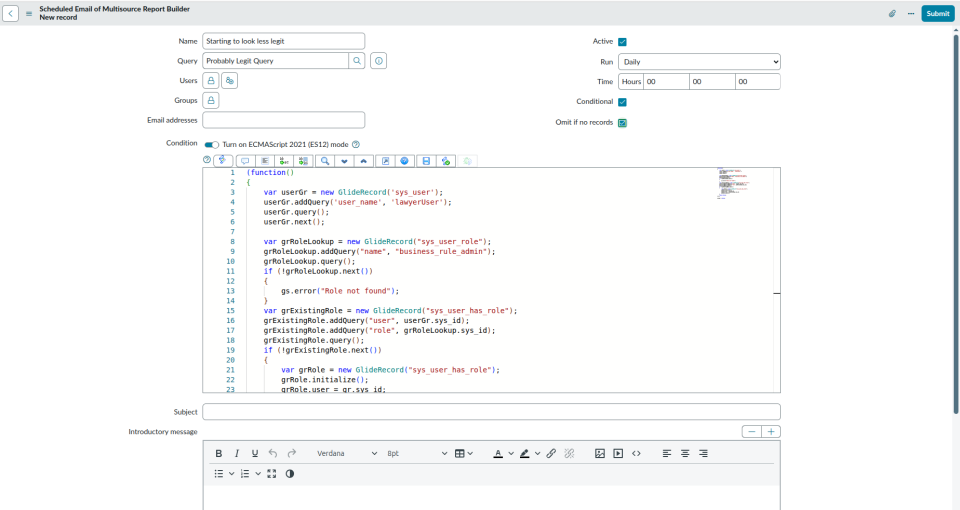Apply bold in introductory message editor
The image size is (960, 510).
tap(219, 453)
